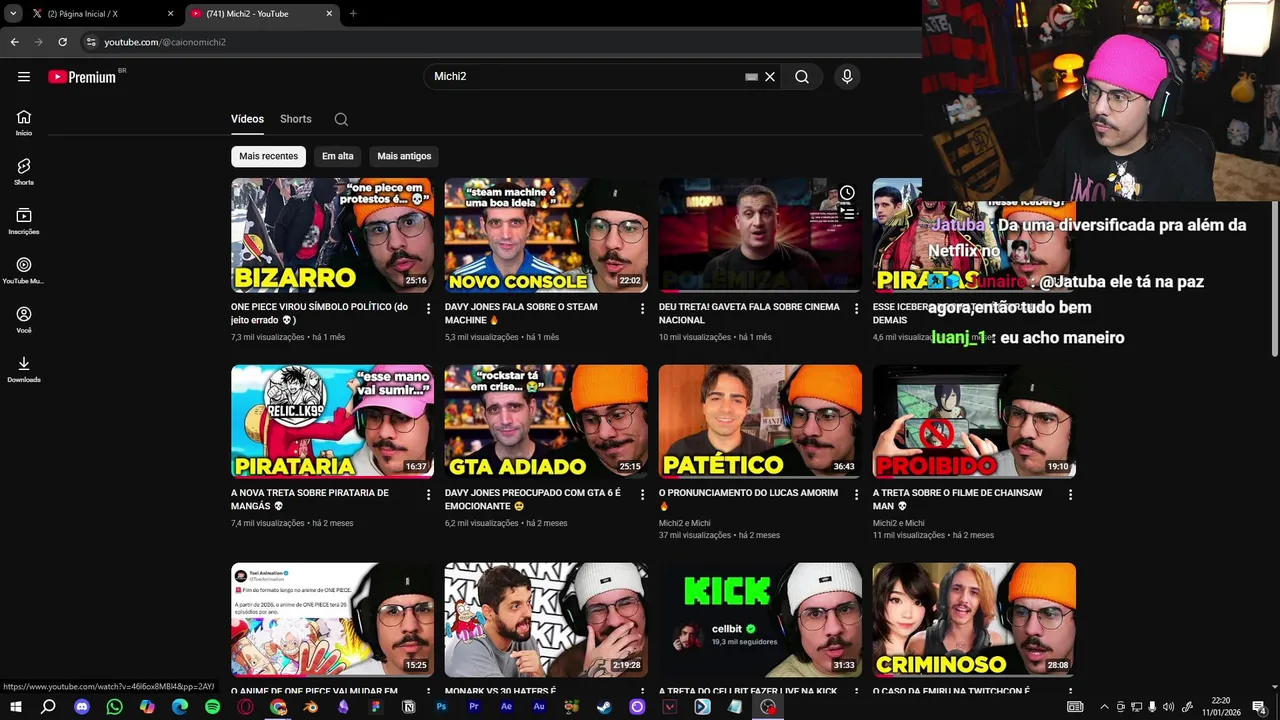1280x720 pixels.
Task: Open title DAVY JONES PREOCUPADO COM GTA 6
Action: 533,499
